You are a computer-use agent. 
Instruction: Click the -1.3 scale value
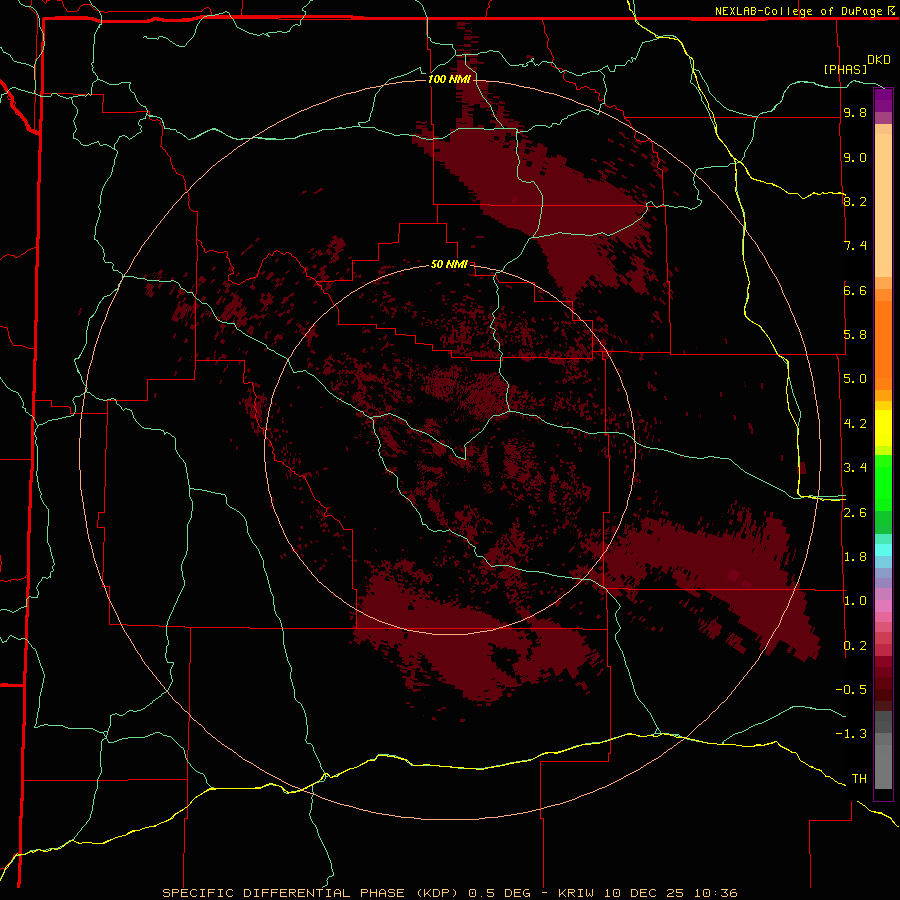coord(851,734)
